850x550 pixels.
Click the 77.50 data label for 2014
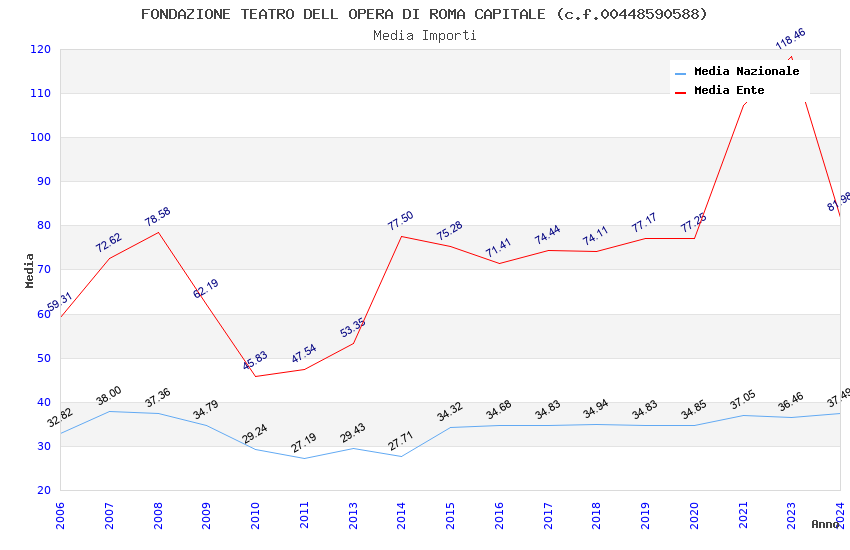pos(401,221)
